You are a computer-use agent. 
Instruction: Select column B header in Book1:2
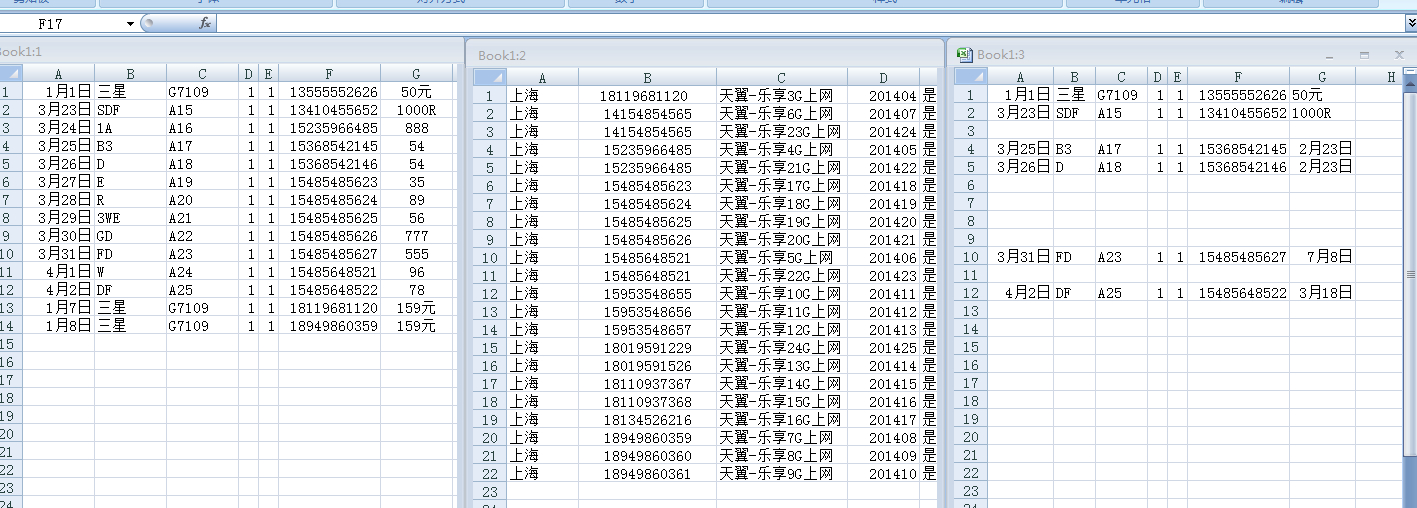(x=647, y=78)
